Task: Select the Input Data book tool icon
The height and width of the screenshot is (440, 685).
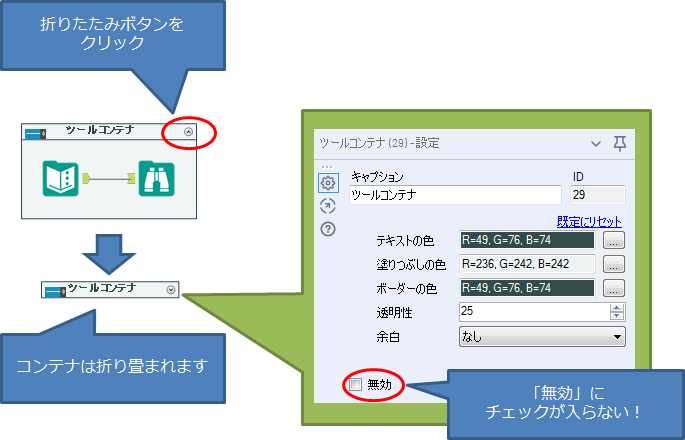Action: [x=61, y=178]
